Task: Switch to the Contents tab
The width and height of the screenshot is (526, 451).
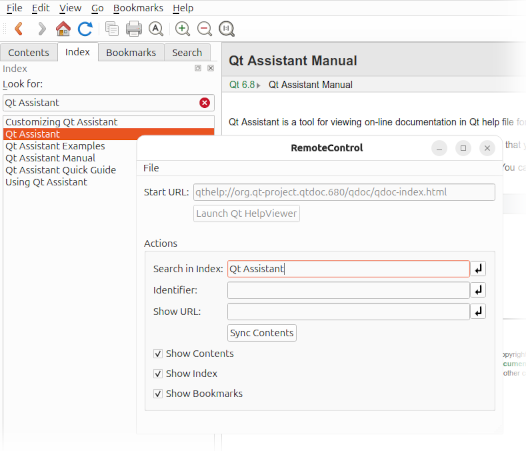Action: click(29, 52)
